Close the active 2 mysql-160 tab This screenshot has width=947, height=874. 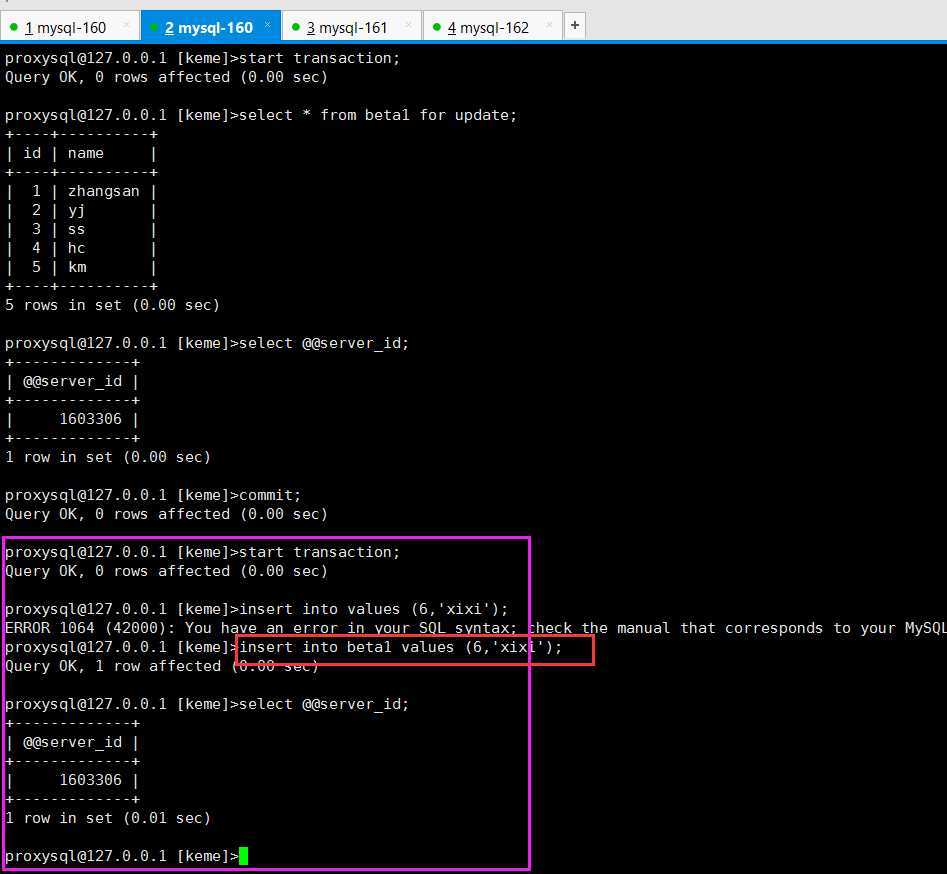(268, 25)
